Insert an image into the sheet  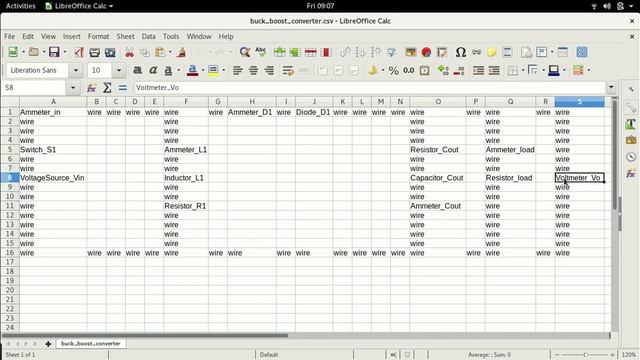click(x=411, y=52)
